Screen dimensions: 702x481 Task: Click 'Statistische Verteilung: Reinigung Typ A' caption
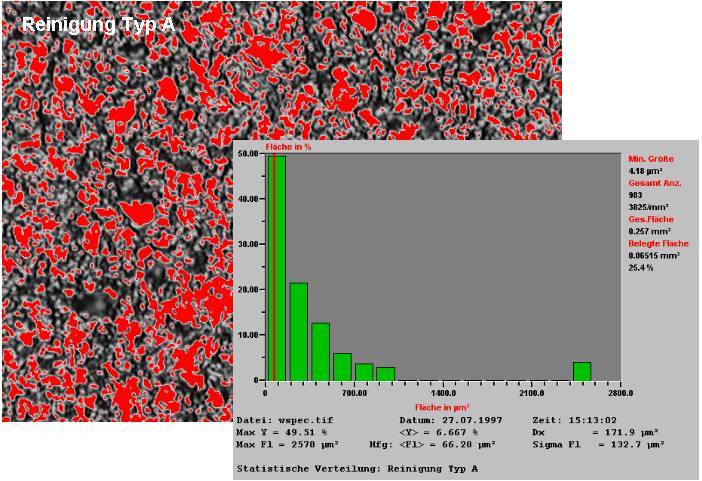[358, 469]
